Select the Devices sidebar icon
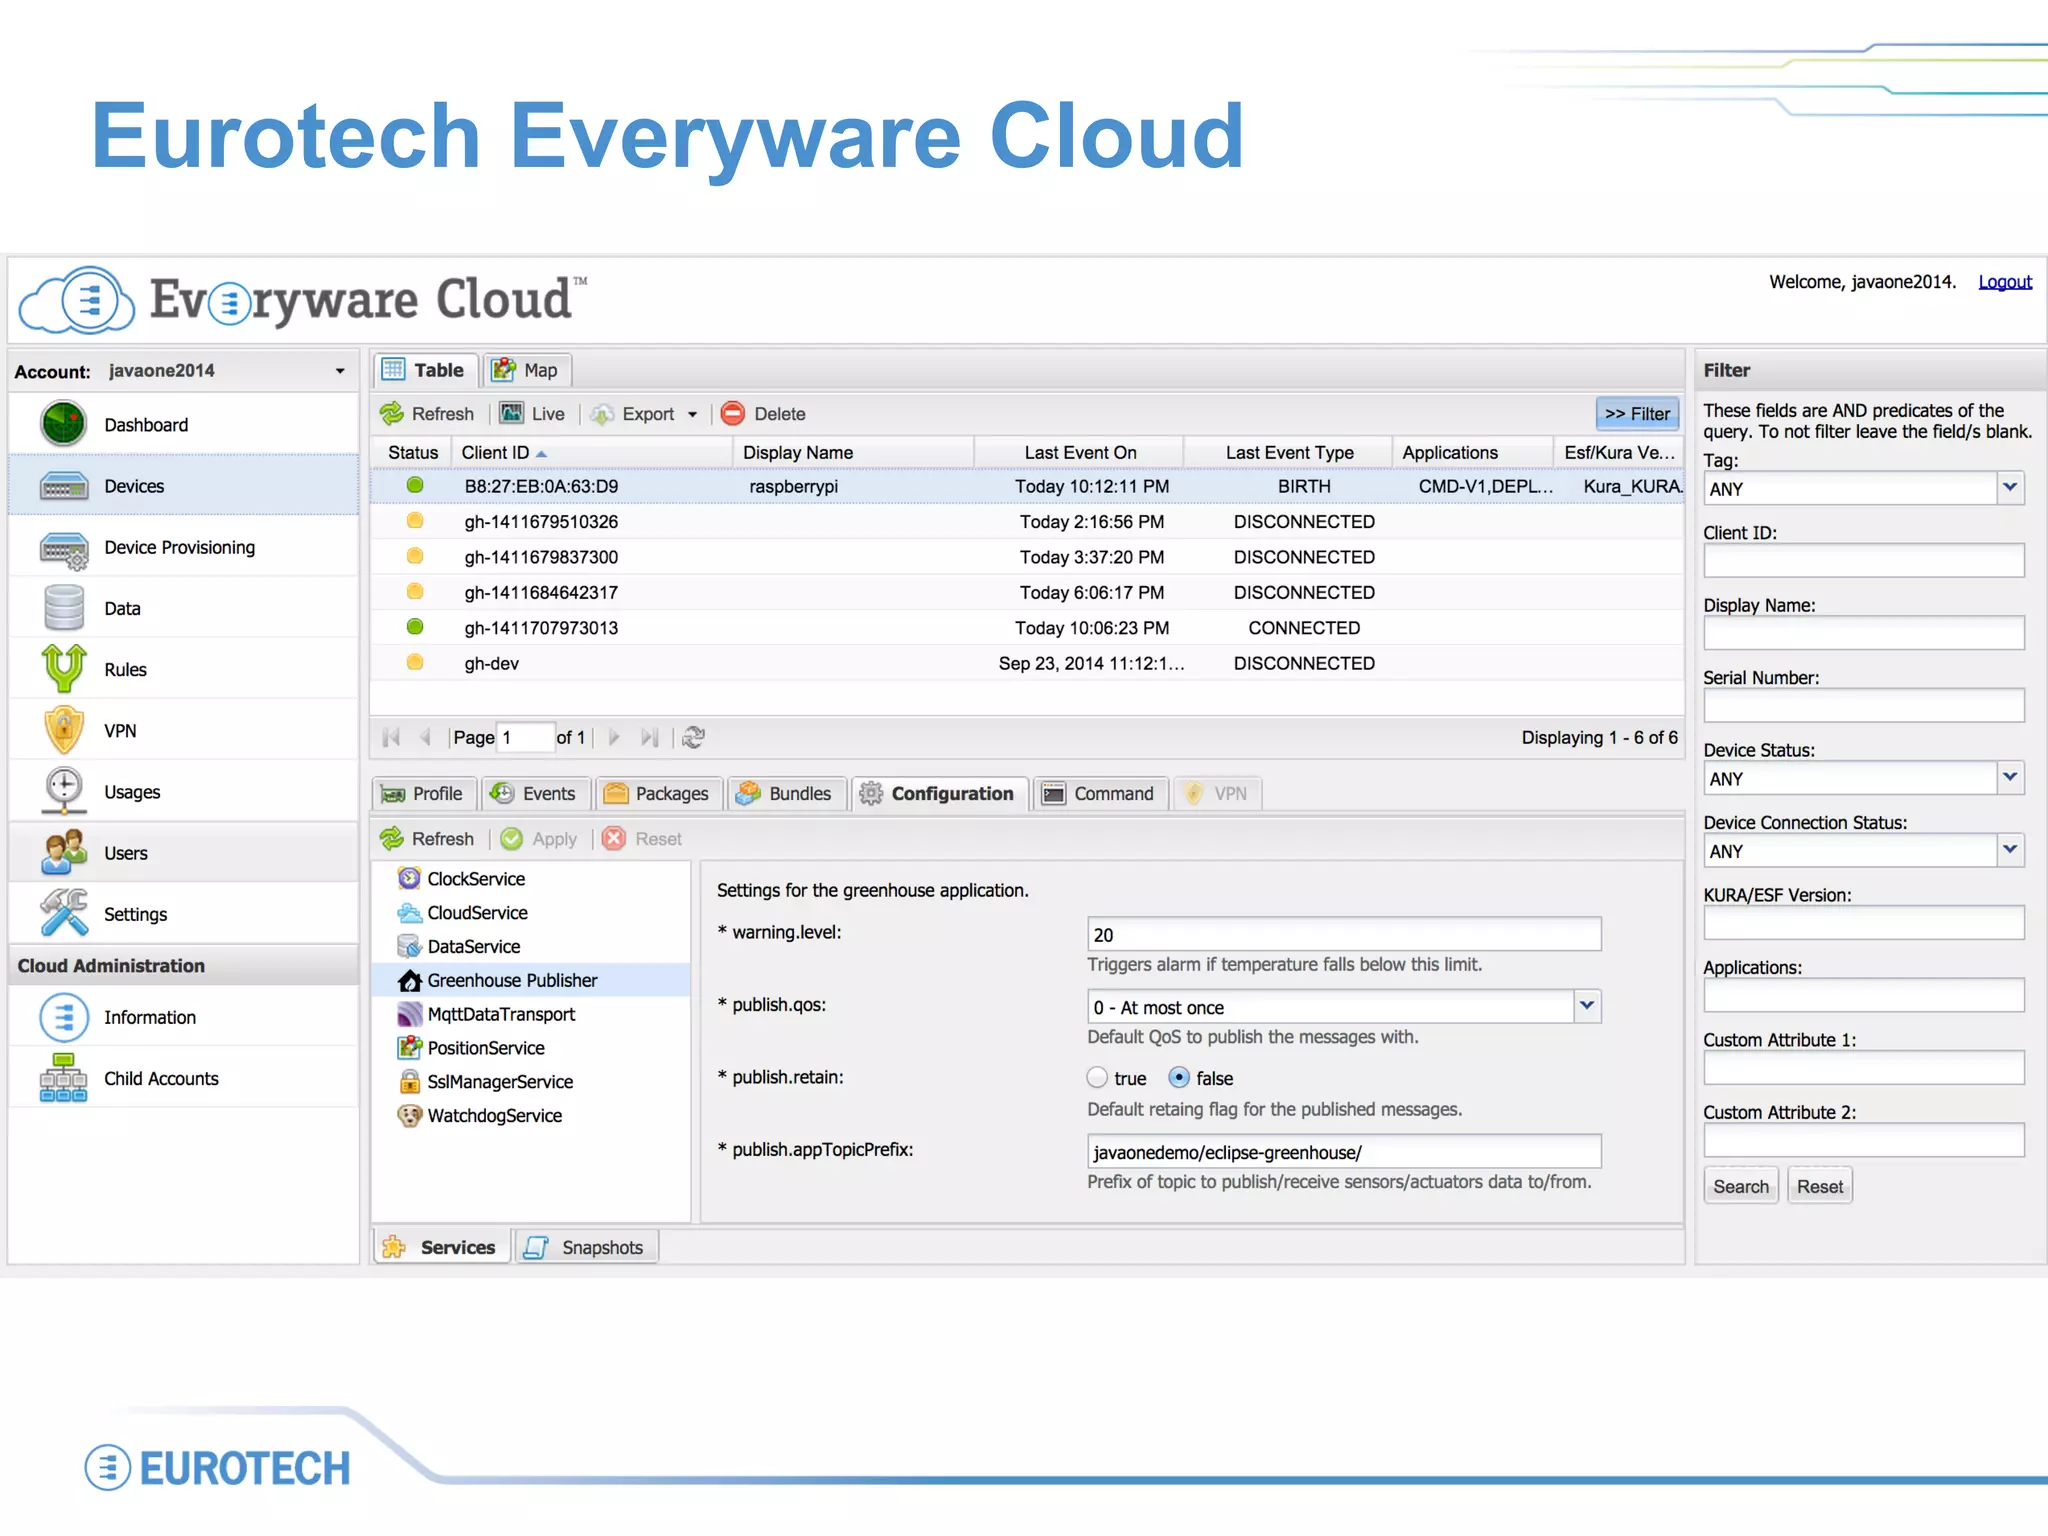Image resolution: width=2048 pixels, height=1536 pixels. tap(63, 486)
